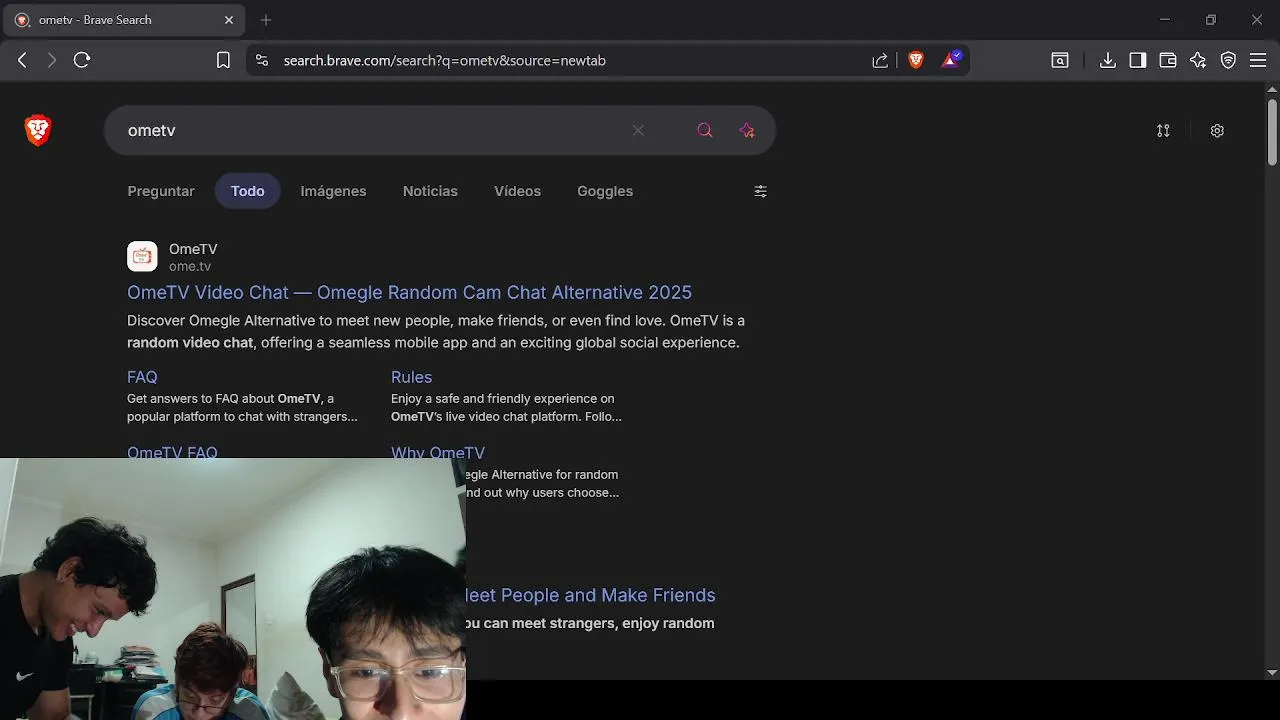Restore down the browser window

point(1210,20)
